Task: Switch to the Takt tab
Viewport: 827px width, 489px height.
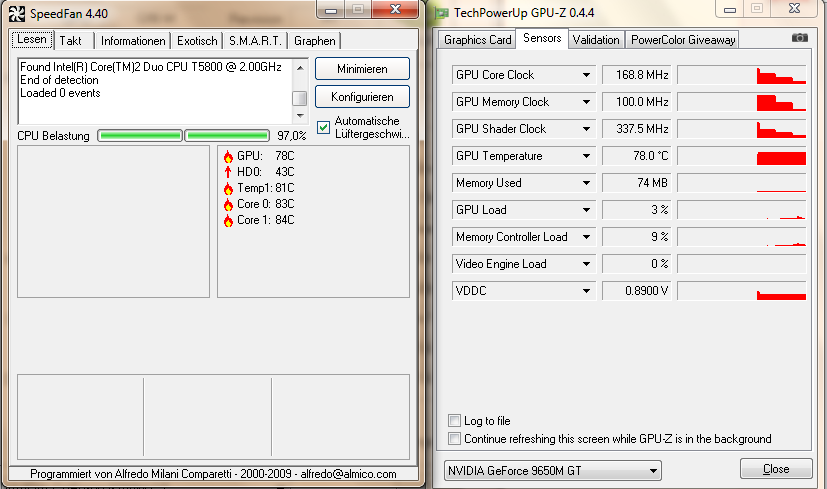Action: [71, 41]
